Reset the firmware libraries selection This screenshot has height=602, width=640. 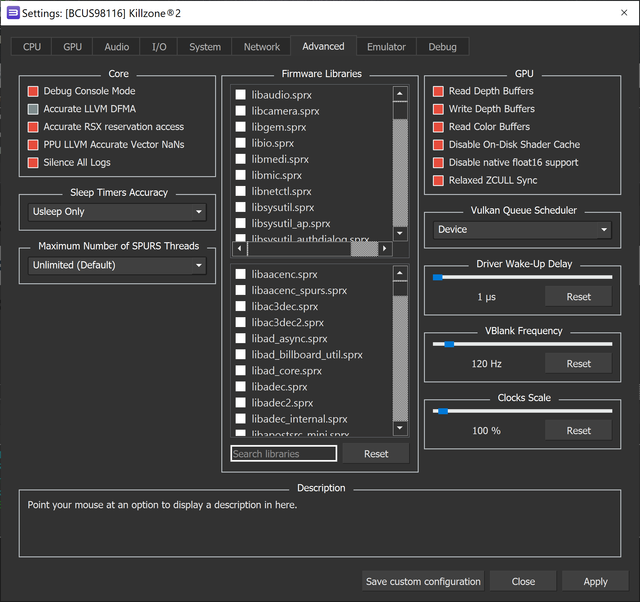coord(376,454)
